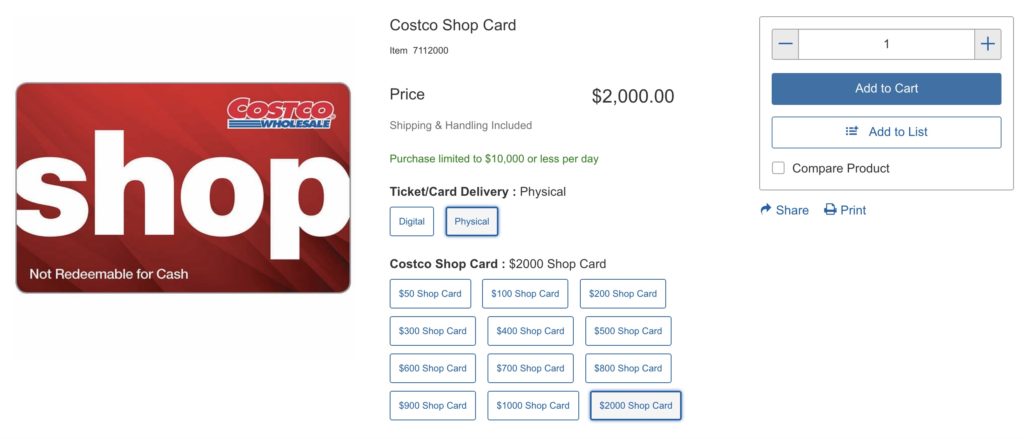Tick the Compare Product checkbox
The image size is (1024, 439).
(779, 168)
